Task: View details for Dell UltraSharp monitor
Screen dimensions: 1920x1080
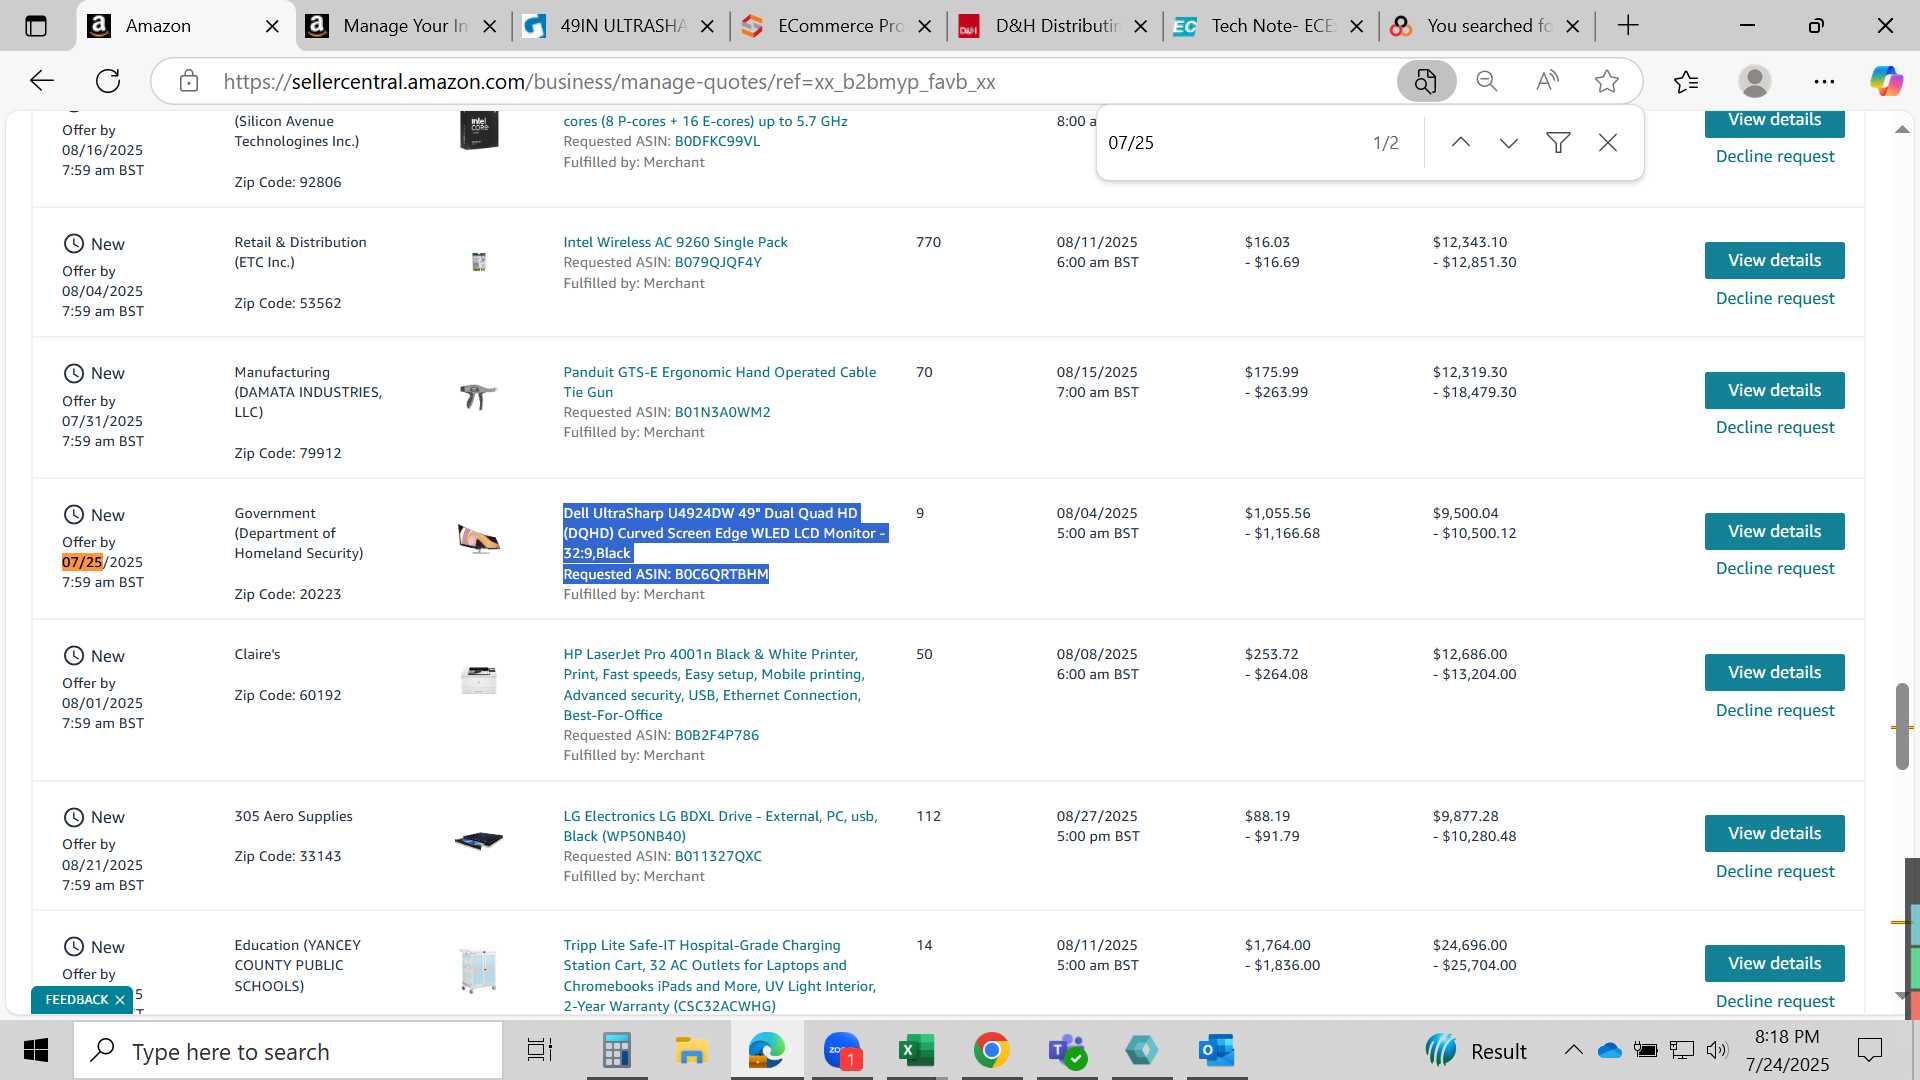Action: pos(1774,532)
